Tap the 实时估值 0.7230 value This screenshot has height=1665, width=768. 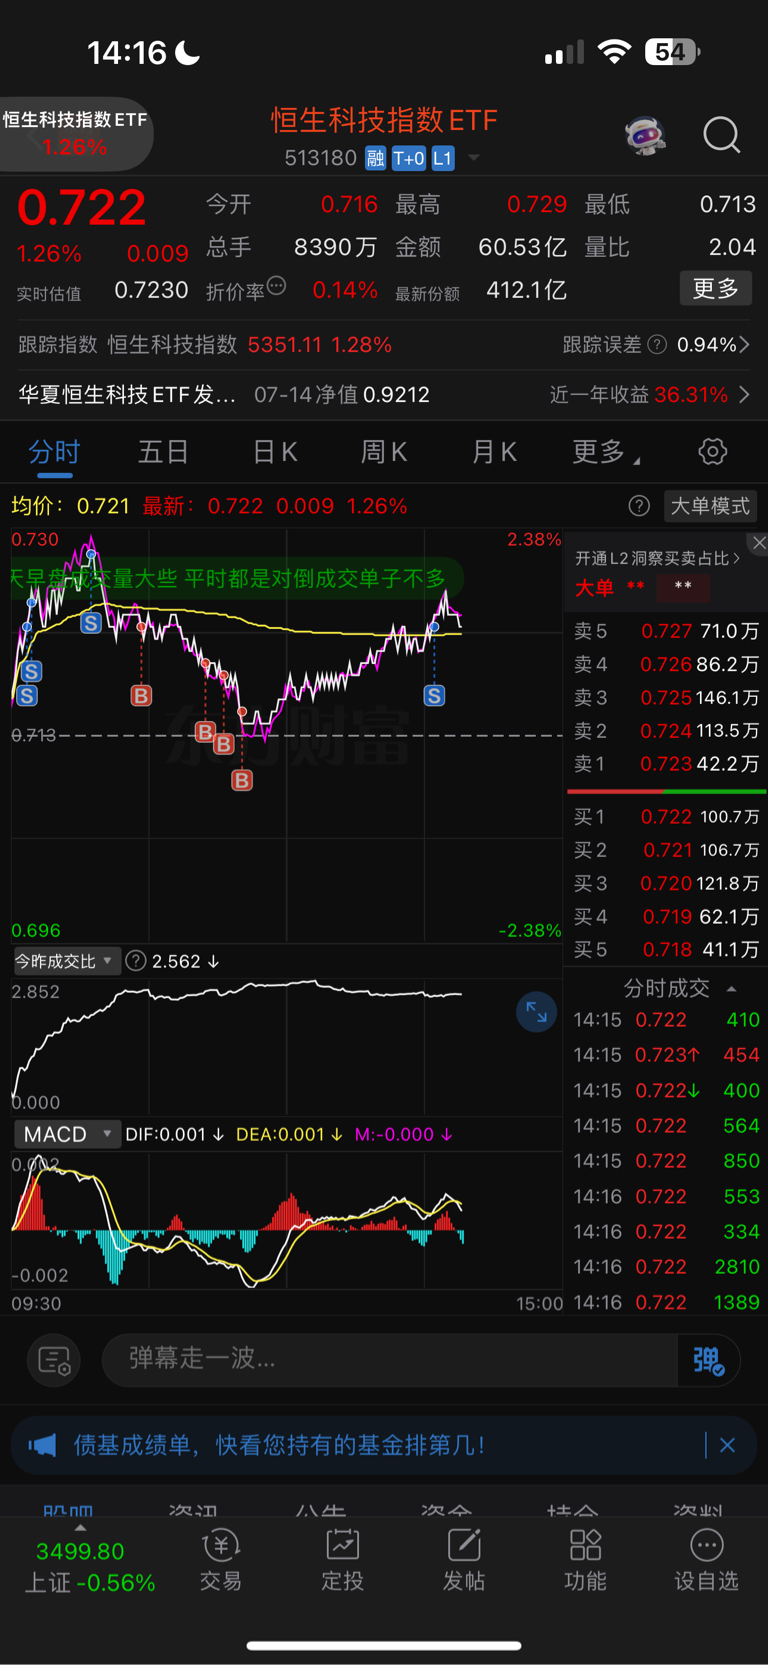[x=151, y=290]
